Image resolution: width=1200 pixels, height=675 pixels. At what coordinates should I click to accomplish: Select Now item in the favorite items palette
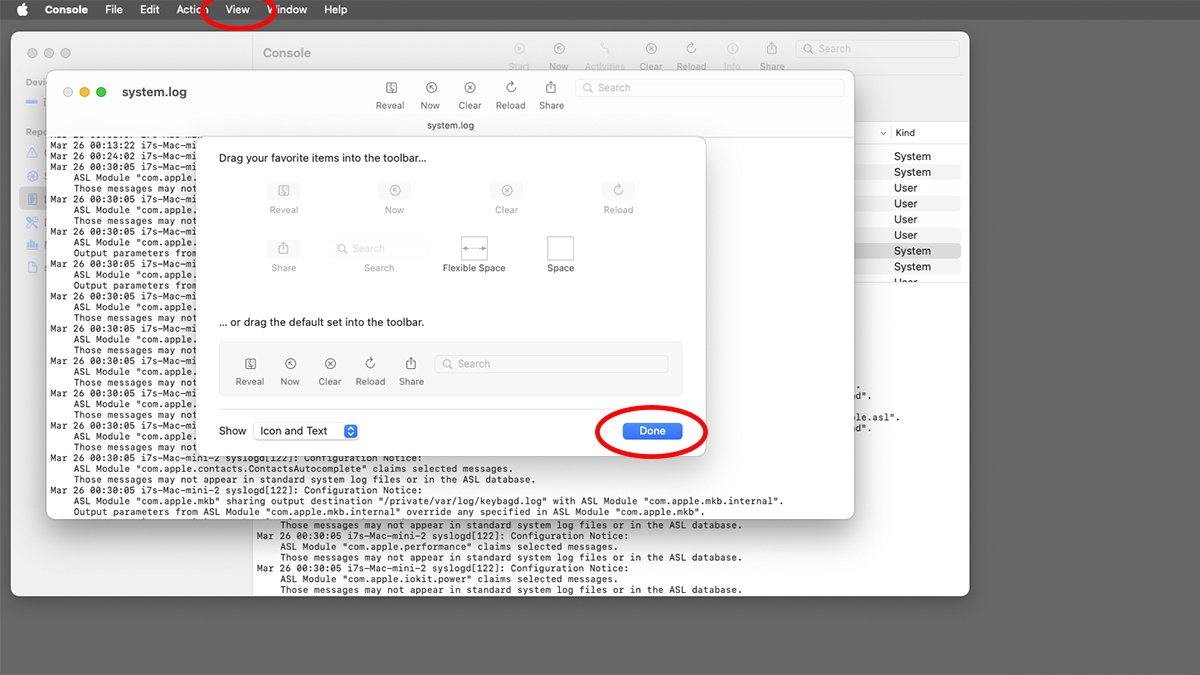pos(395,197)
